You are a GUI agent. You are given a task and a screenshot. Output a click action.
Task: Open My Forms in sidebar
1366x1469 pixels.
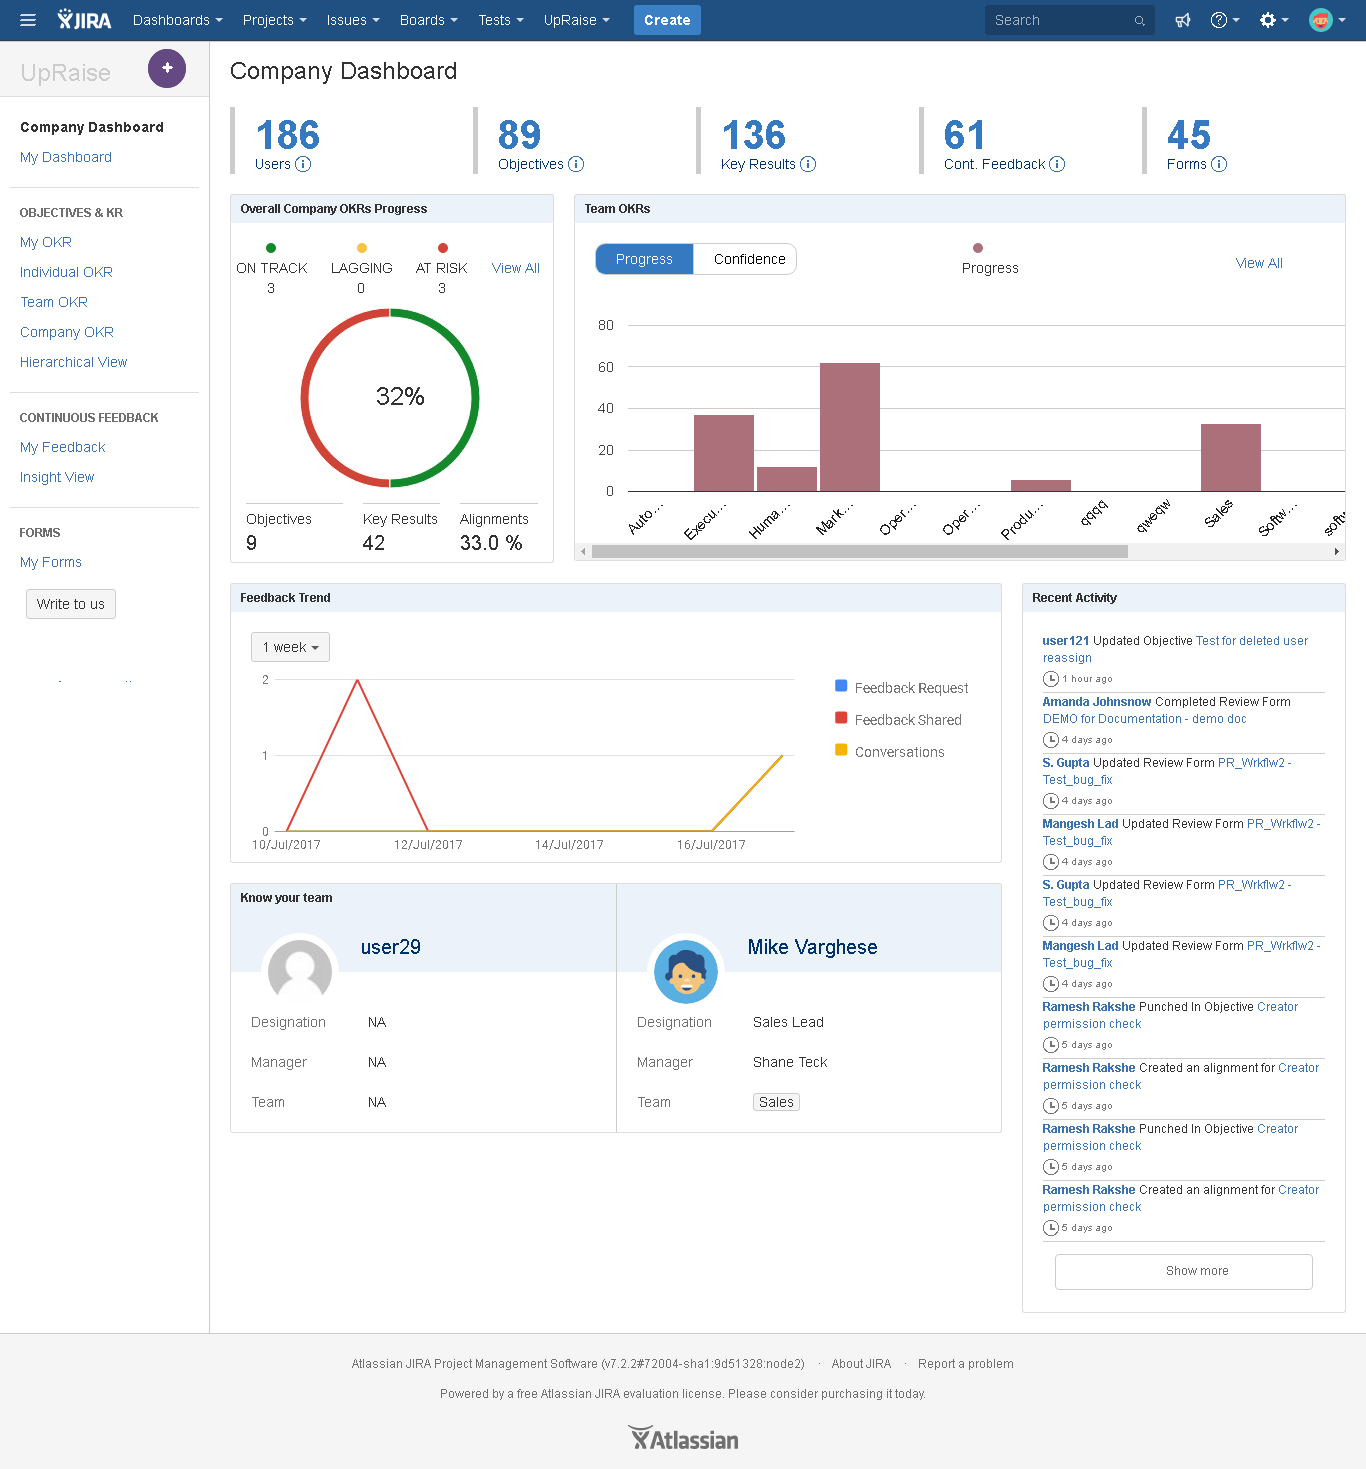click(51, 562)
